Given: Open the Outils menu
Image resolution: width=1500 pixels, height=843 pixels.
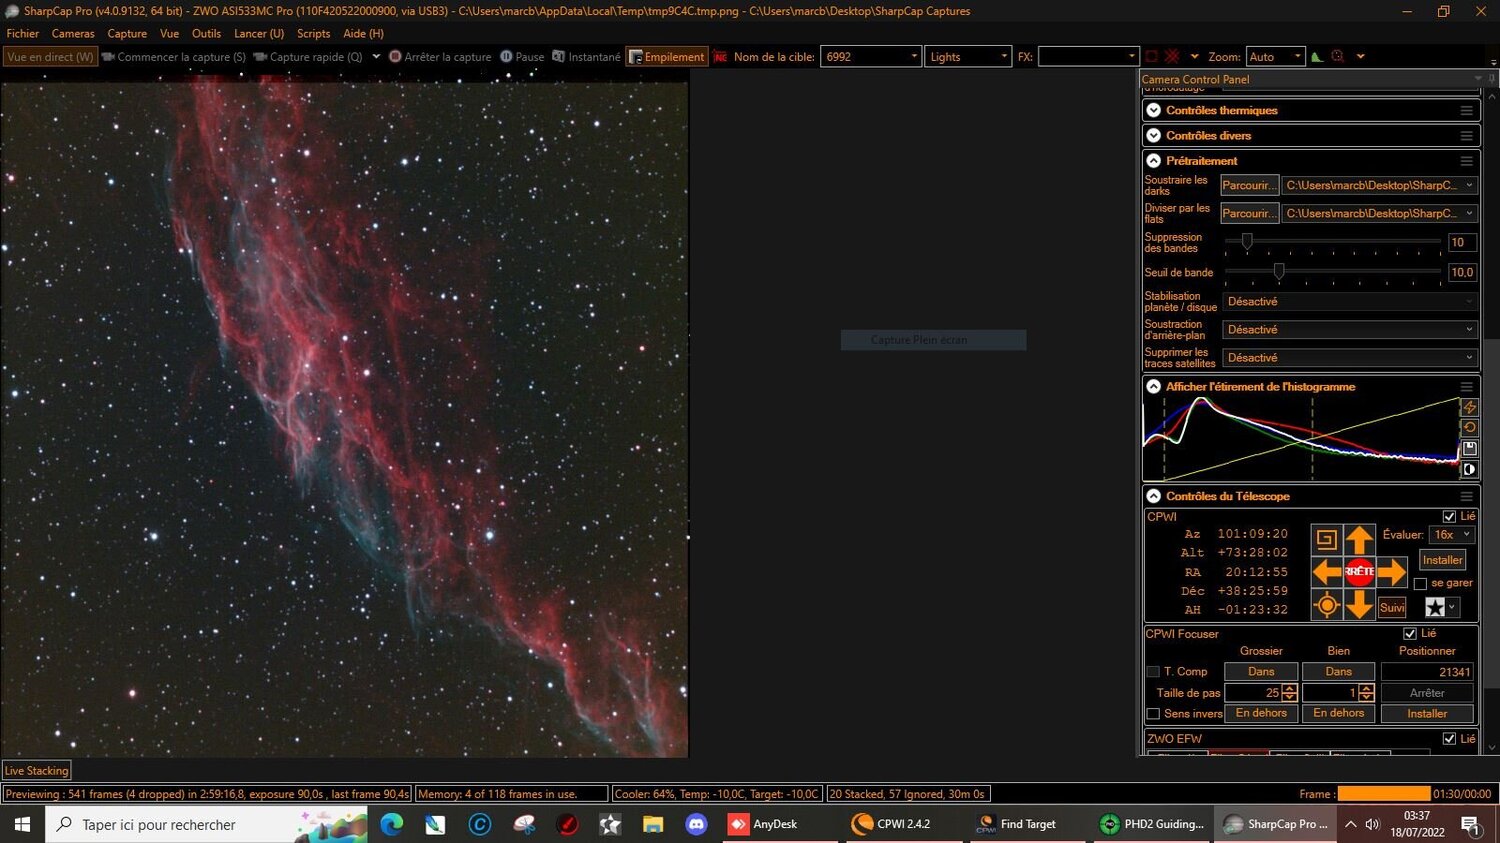Looking at the screenshot, I should click(206, 33).
